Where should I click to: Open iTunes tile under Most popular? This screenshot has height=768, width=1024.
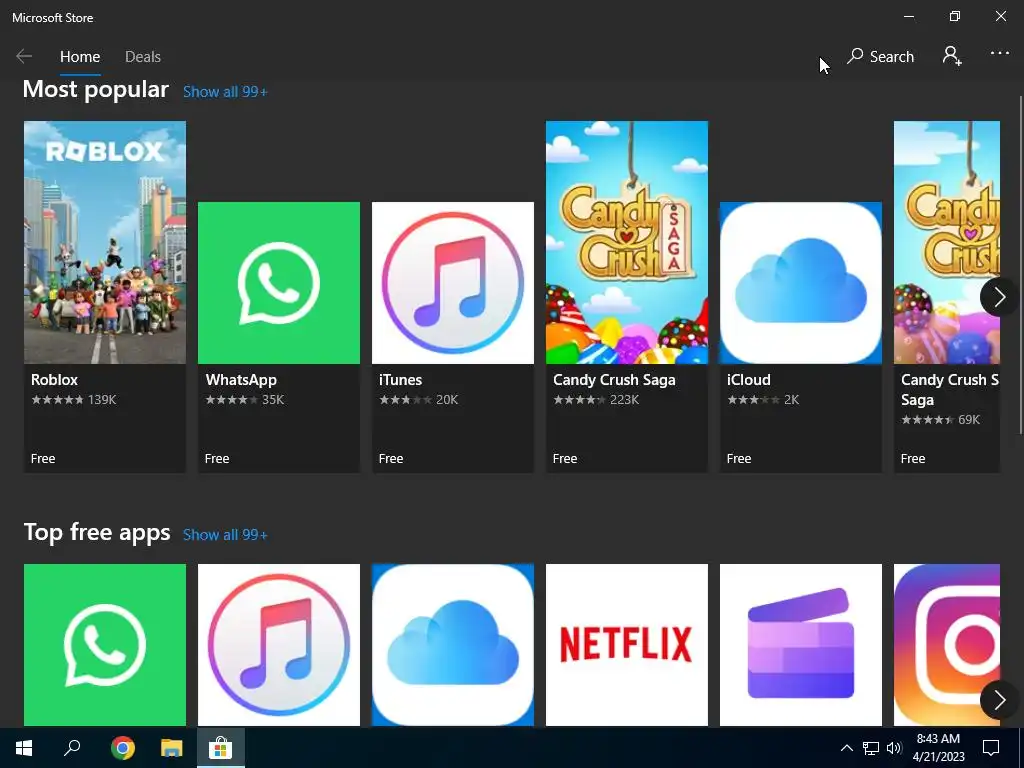click(x=453, y=336)
